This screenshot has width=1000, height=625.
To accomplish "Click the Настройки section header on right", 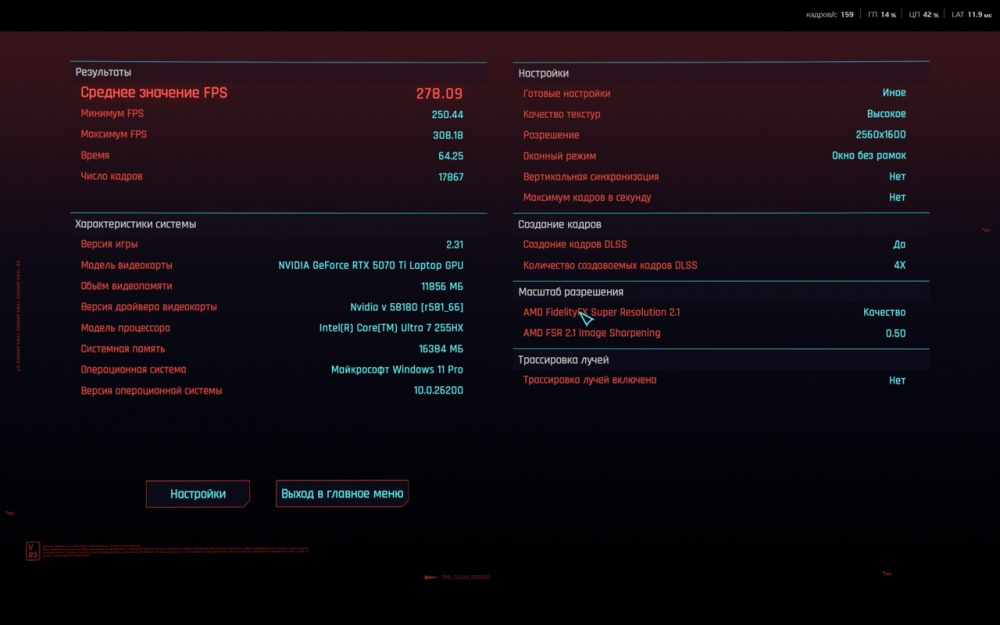I will 543,73.
